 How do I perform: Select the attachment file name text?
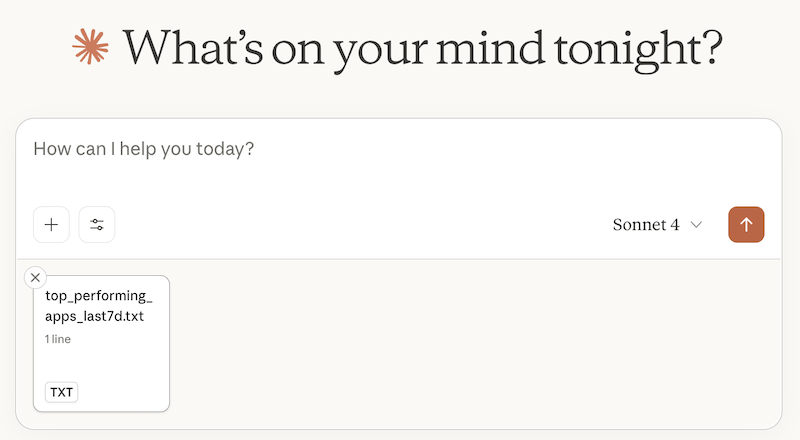coord(98,306)
